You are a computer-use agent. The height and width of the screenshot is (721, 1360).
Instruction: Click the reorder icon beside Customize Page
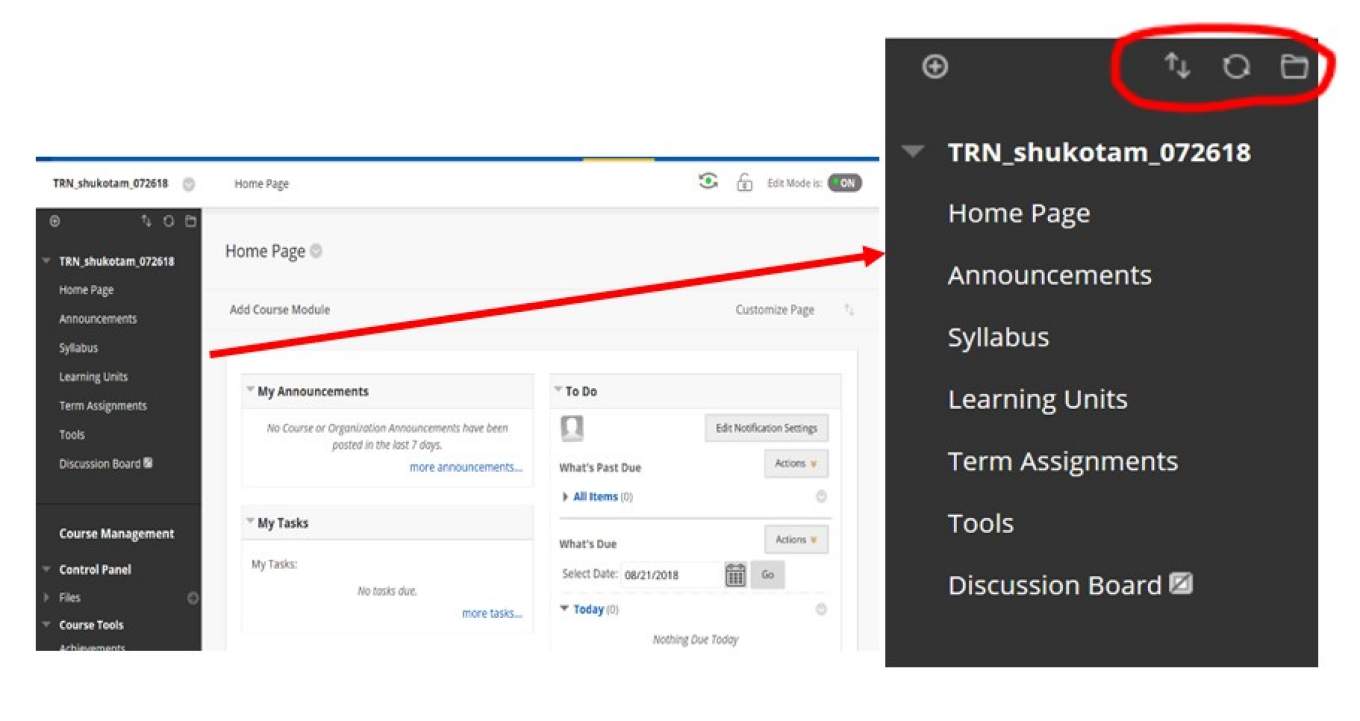click(x=849, y=310)
